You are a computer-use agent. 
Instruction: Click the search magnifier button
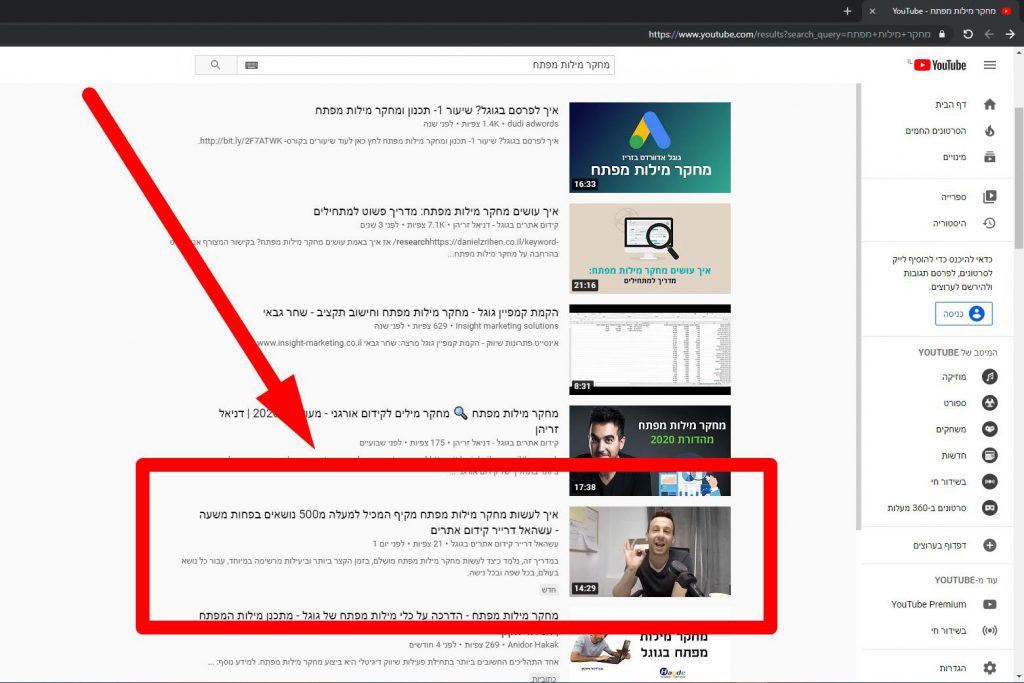point(216,65)
